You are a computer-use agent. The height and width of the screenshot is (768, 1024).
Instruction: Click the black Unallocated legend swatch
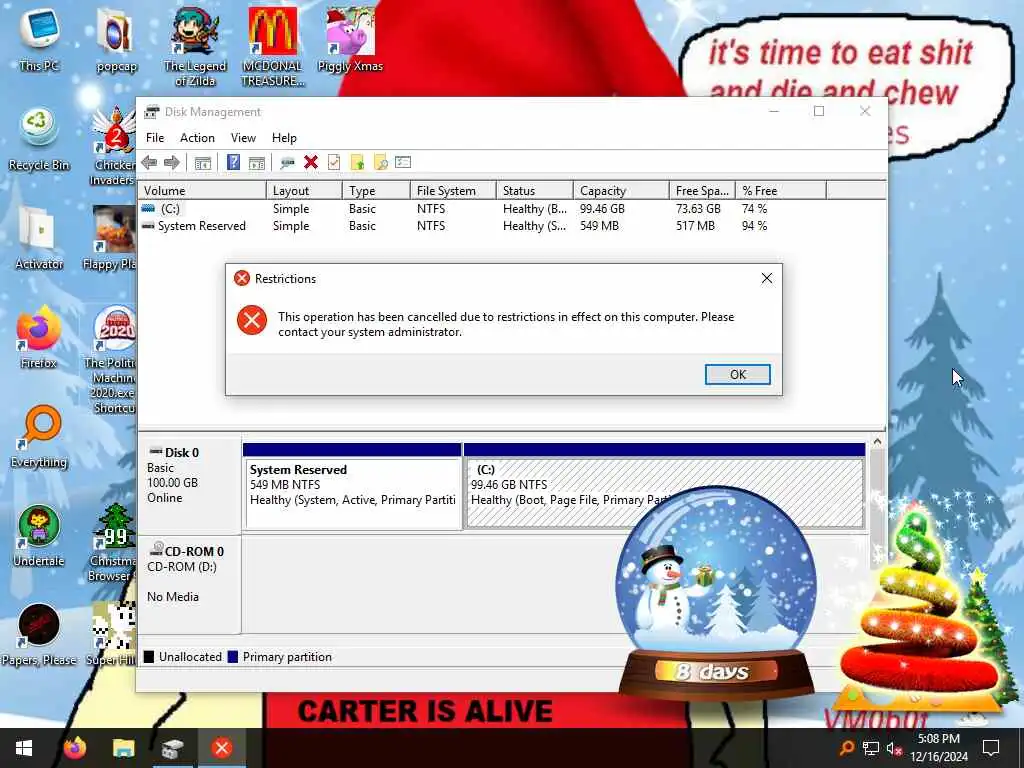tap(149, 657)
